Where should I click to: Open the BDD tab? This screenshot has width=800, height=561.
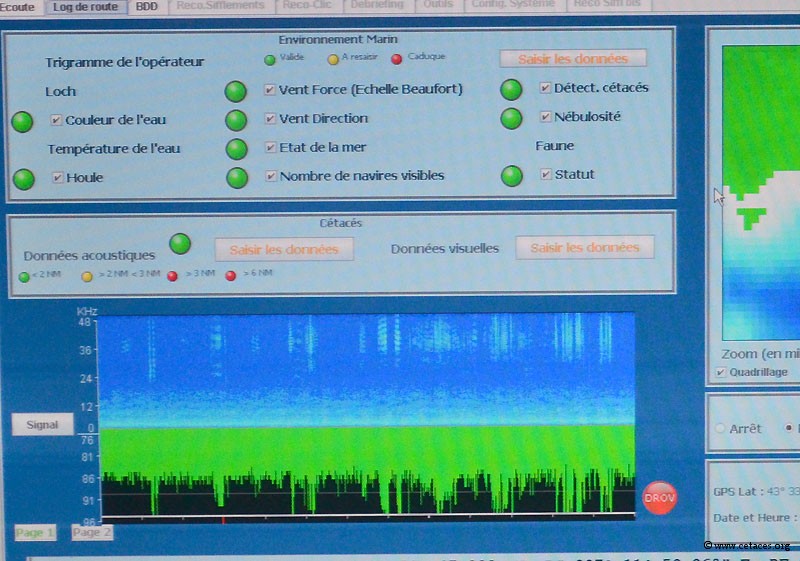click(147, 6)
